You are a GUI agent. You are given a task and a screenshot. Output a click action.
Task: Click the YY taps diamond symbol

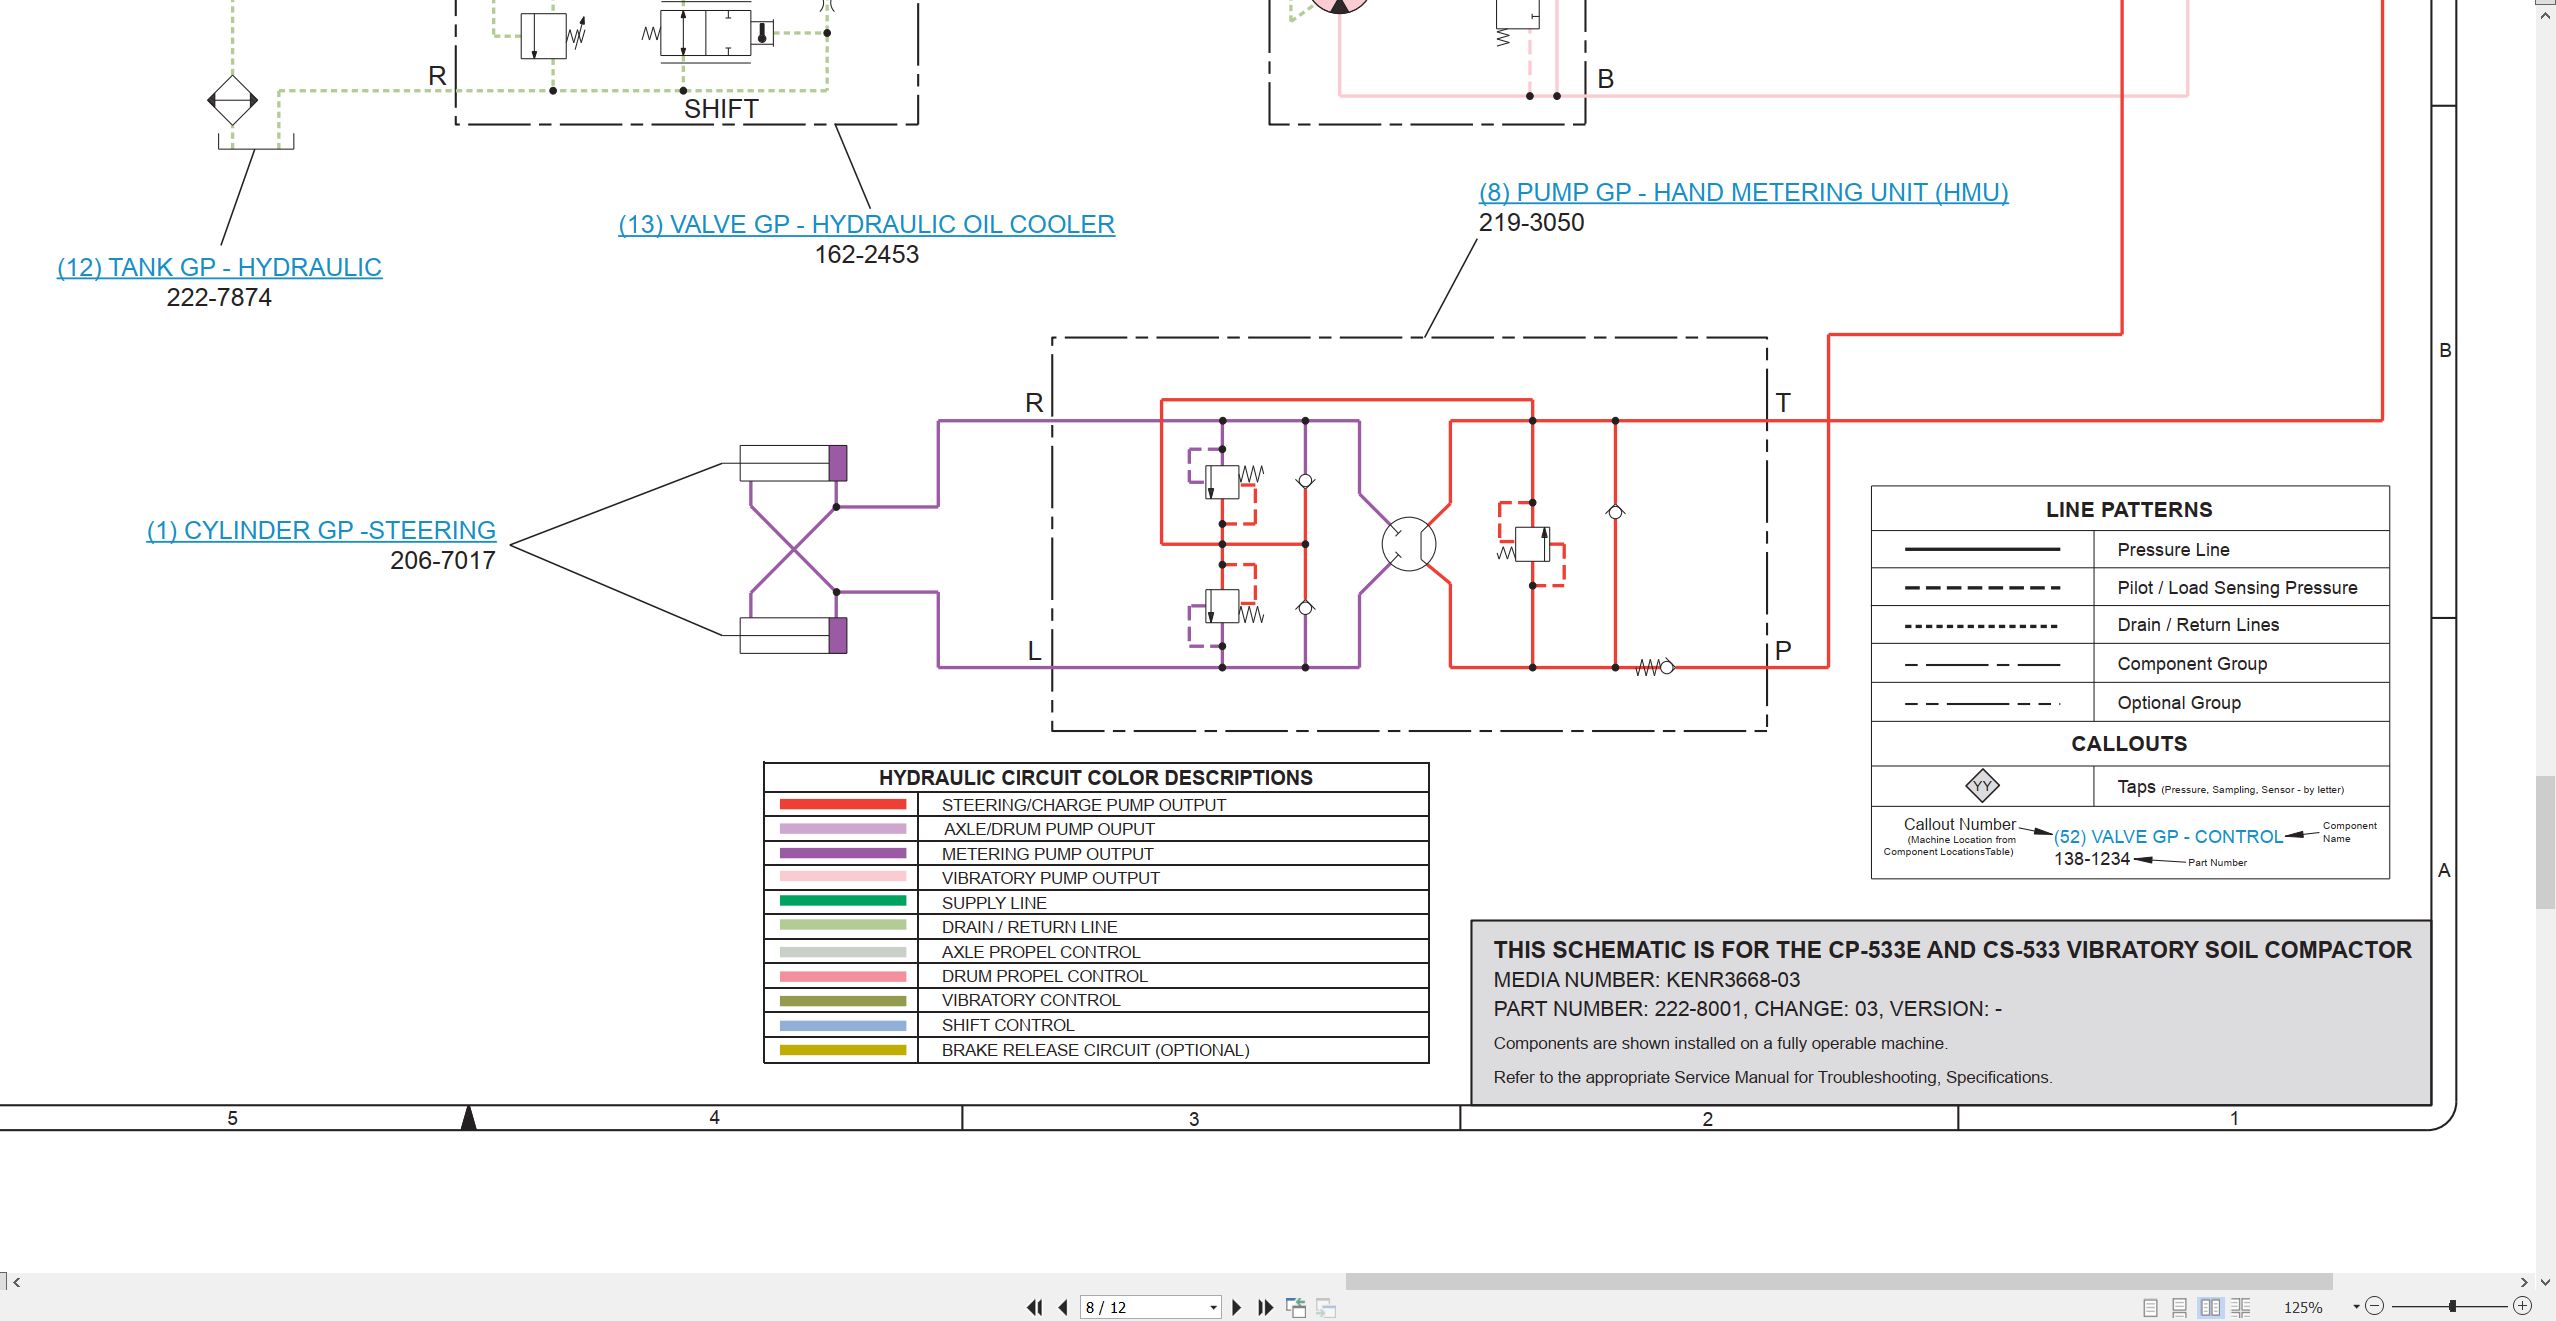(x=1982, y=786)
